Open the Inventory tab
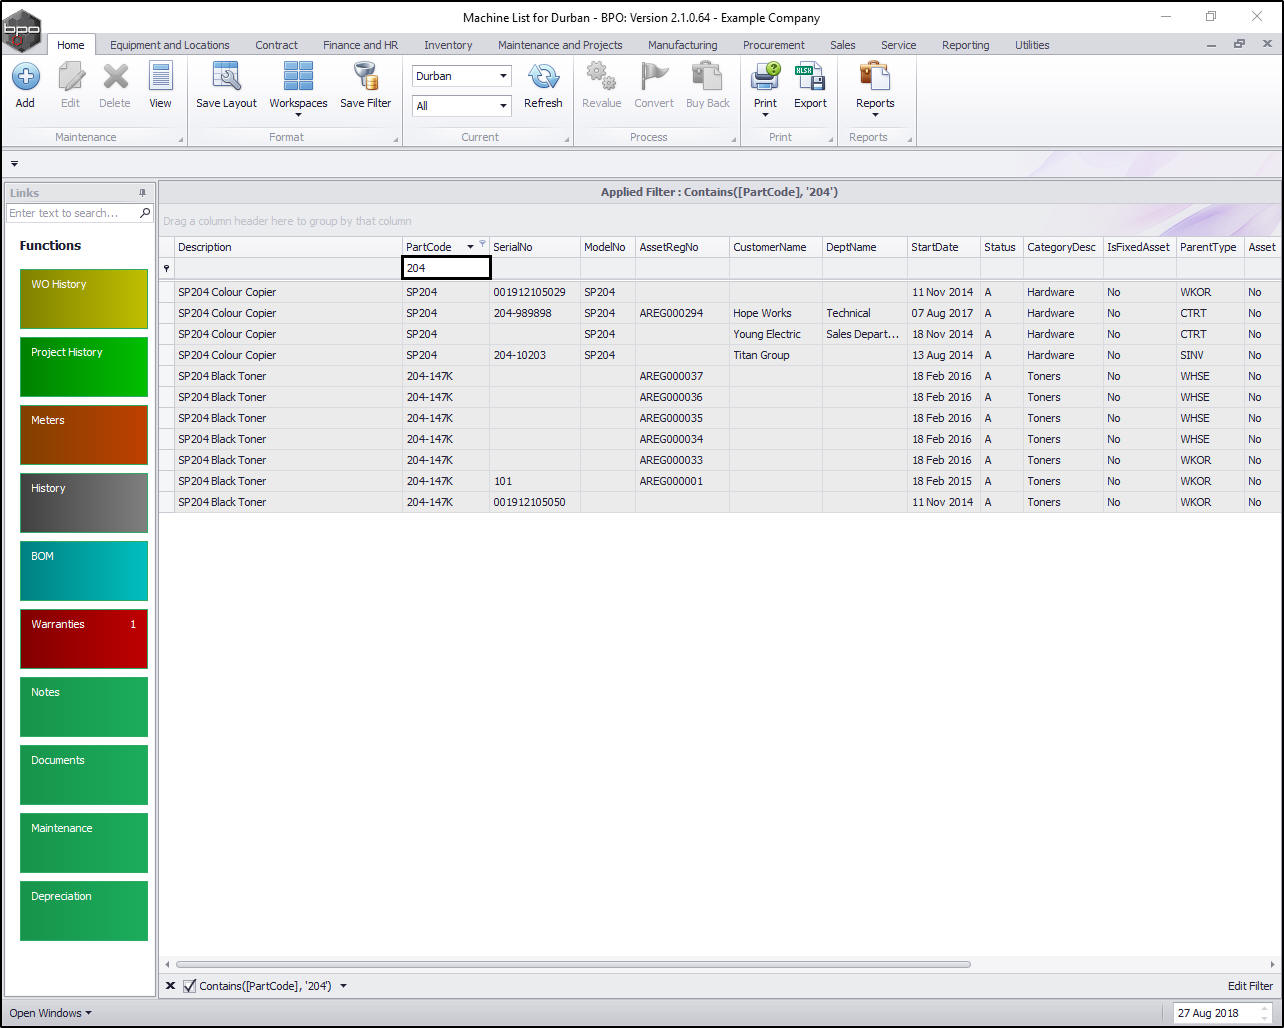This screenshot has height=1028, width=1284. coord(448,45)
